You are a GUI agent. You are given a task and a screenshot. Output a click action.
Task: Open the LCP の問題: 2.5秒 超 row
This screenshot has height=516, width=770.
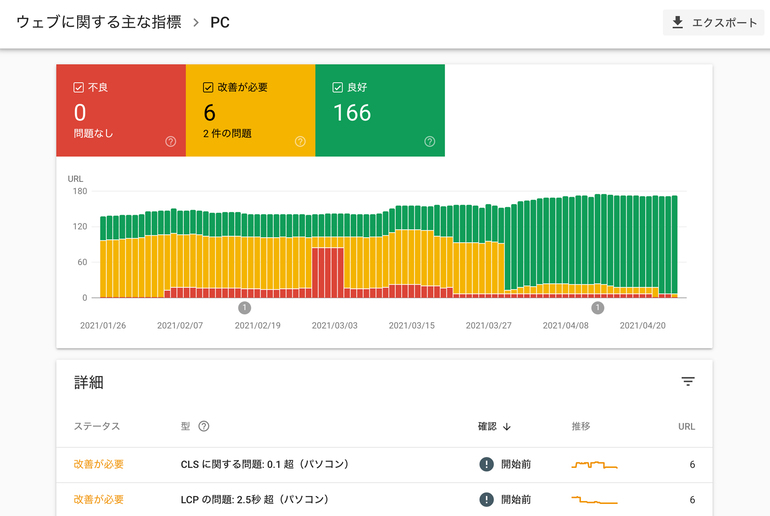pos(385,499)
